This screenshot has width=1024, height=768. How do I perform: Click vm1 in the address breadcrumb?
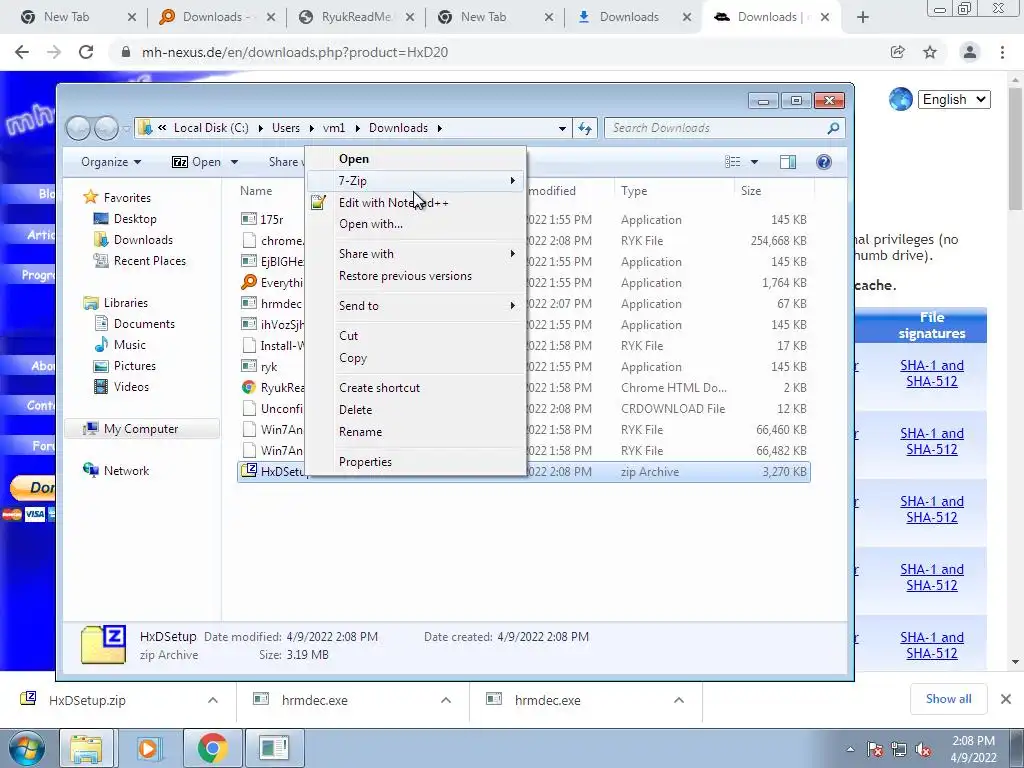point(334,128)
